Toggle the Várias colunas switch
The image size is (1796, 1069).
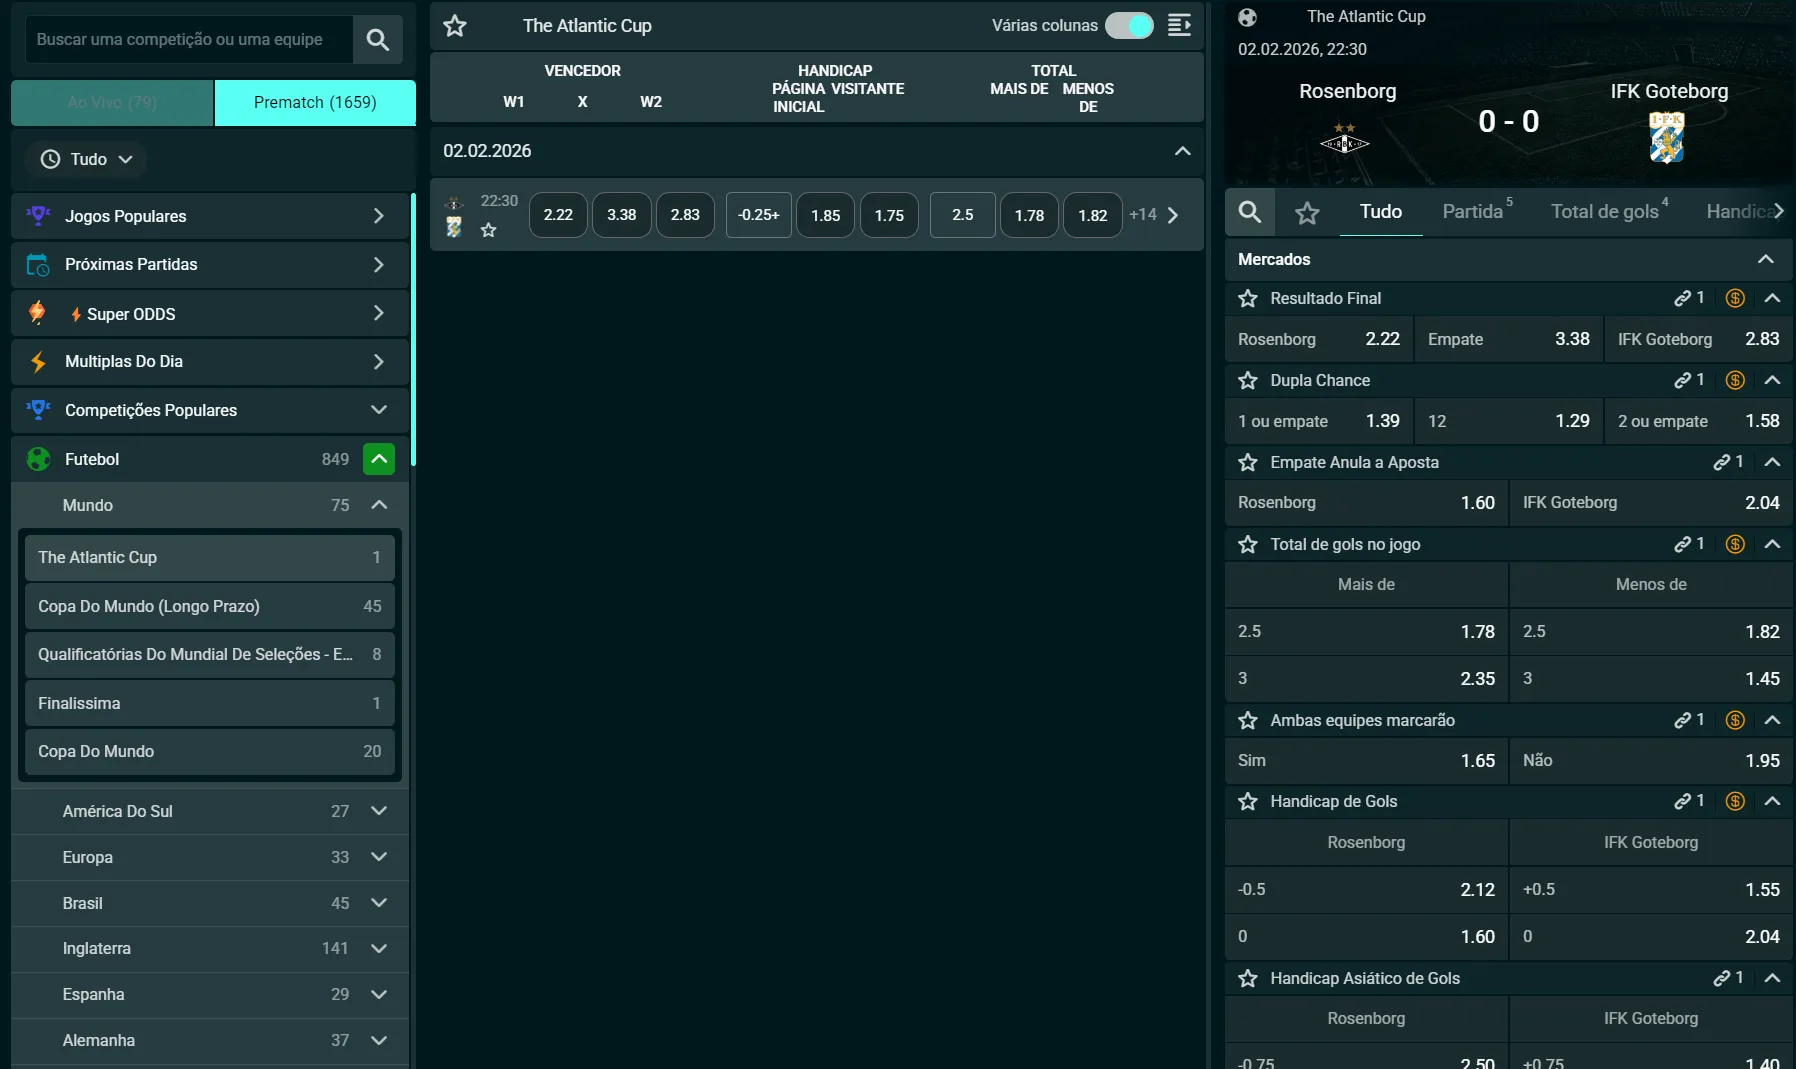coord(1129,26)
